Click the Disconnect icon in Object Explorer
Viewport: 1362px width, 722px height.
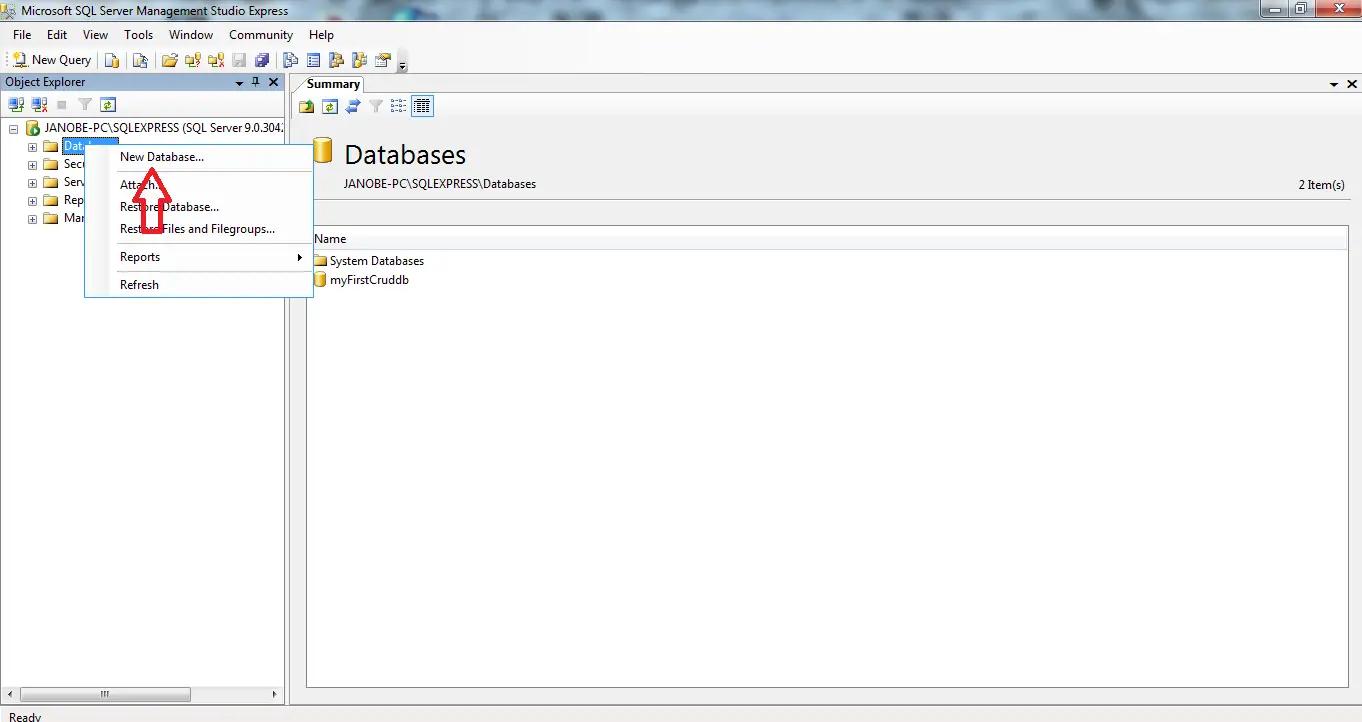coord(39,104)
